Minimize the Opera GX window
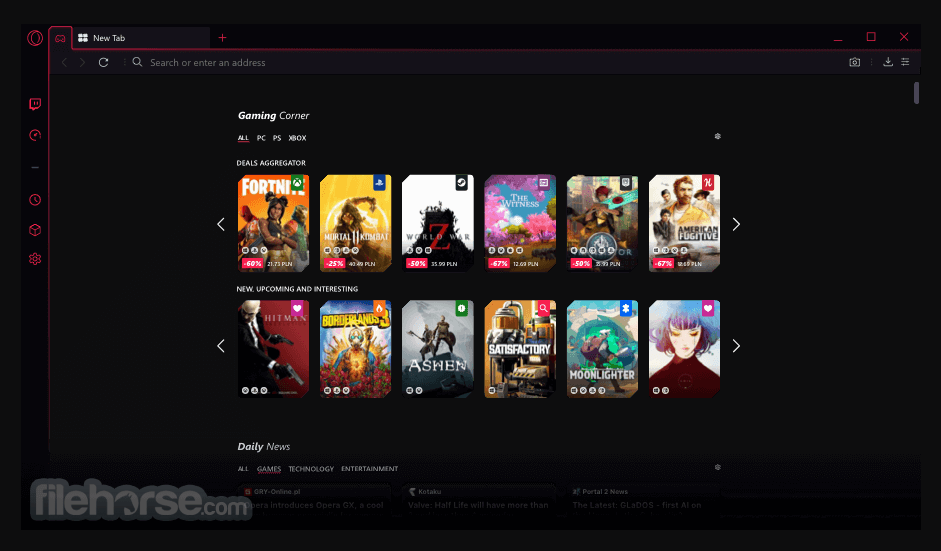This screenshot has width=941, height=551. (838, 38)
